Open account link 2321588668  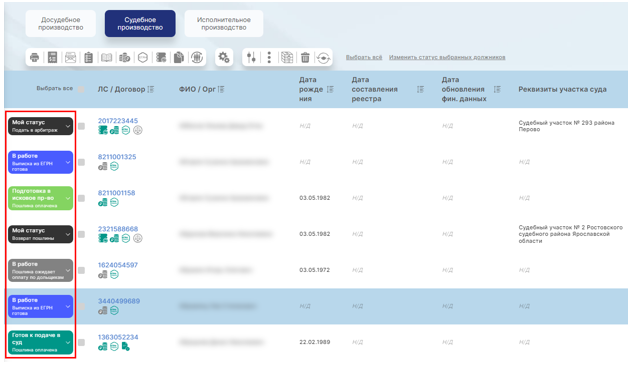coord(118,229)
